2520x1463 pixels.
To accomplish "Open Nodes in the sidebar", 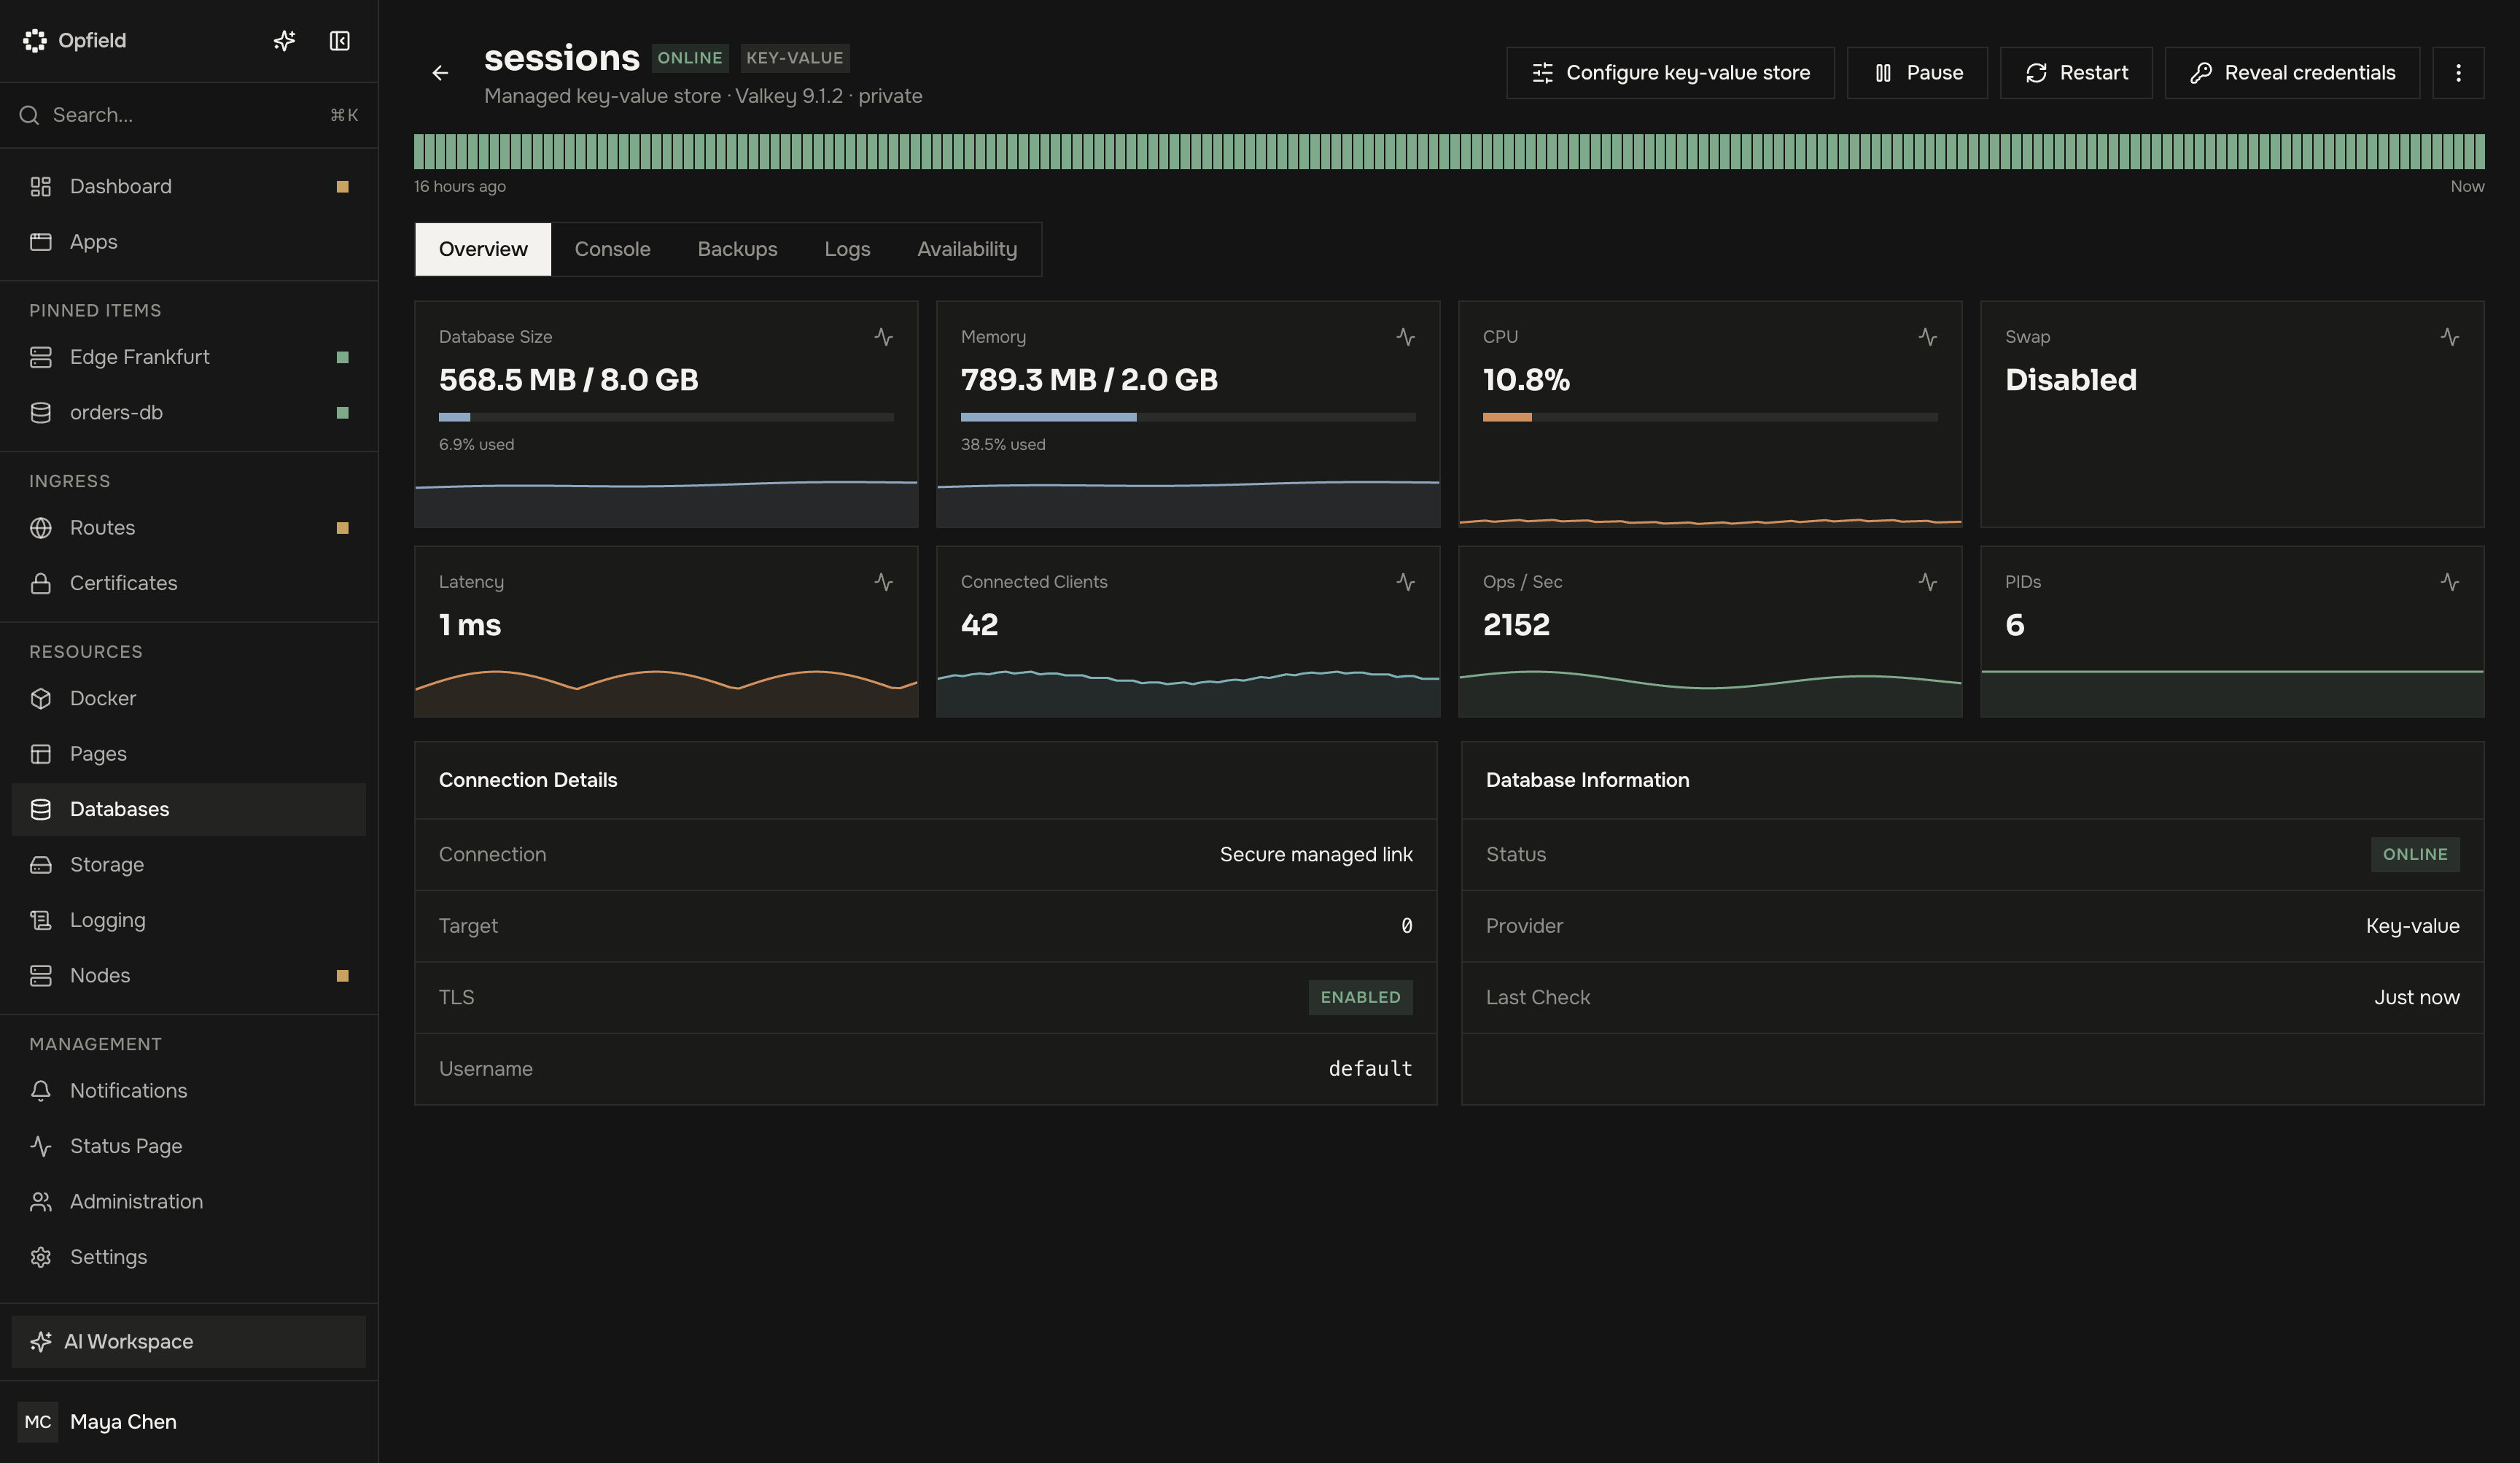I will click(189, 976).
